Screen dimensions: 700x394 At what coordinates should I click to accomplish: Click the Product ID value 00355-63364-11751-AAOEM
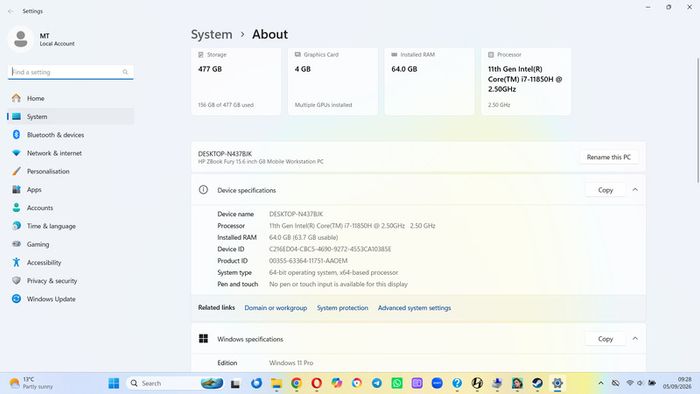click(308, 261)
